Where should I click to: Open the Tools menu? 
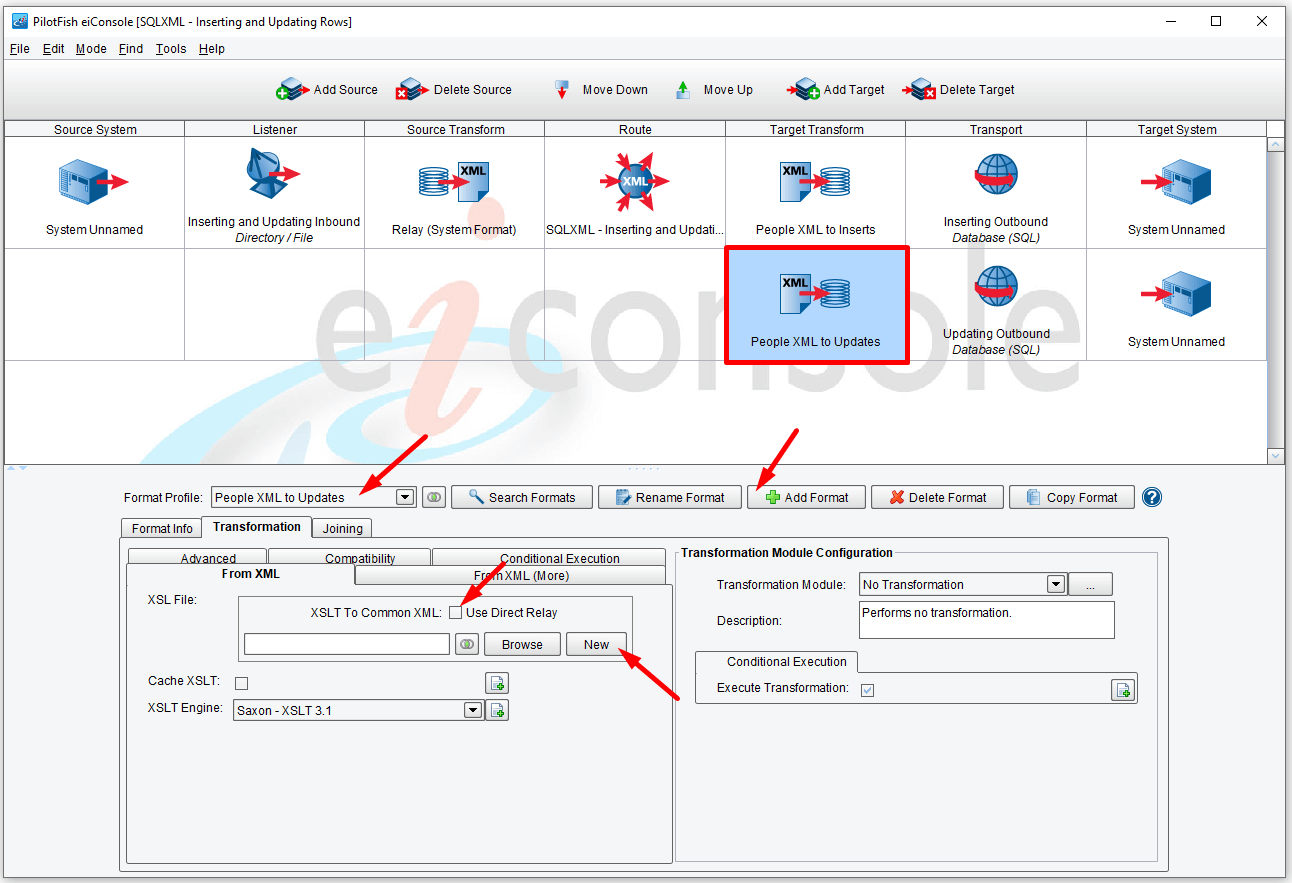(x=171, y=49)
